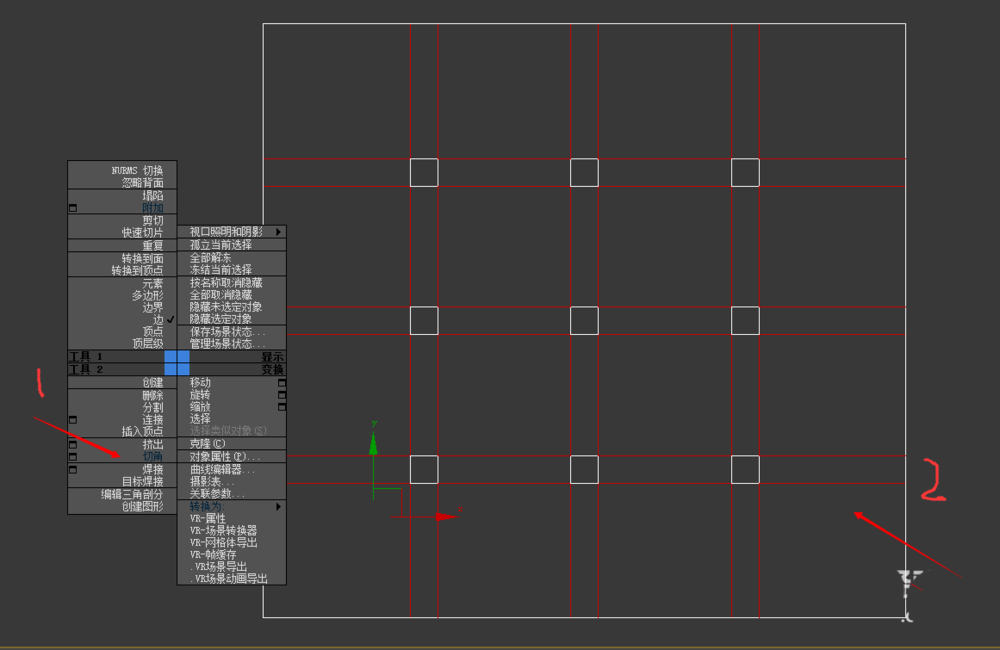This screenshot has width=1000, height=650.
Task: Open the 曲线编辑器 (Curve Editor)
Action: (225, 469)
